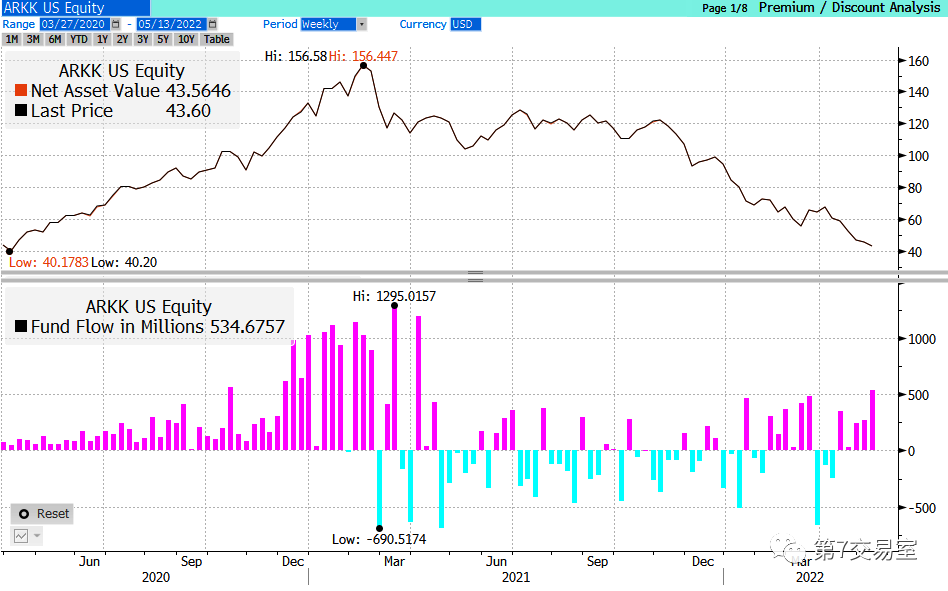The height and width of the screenshot is (591, 948).
Task: Open the Period Weekly dropdown
Action: tap(361, 24)
